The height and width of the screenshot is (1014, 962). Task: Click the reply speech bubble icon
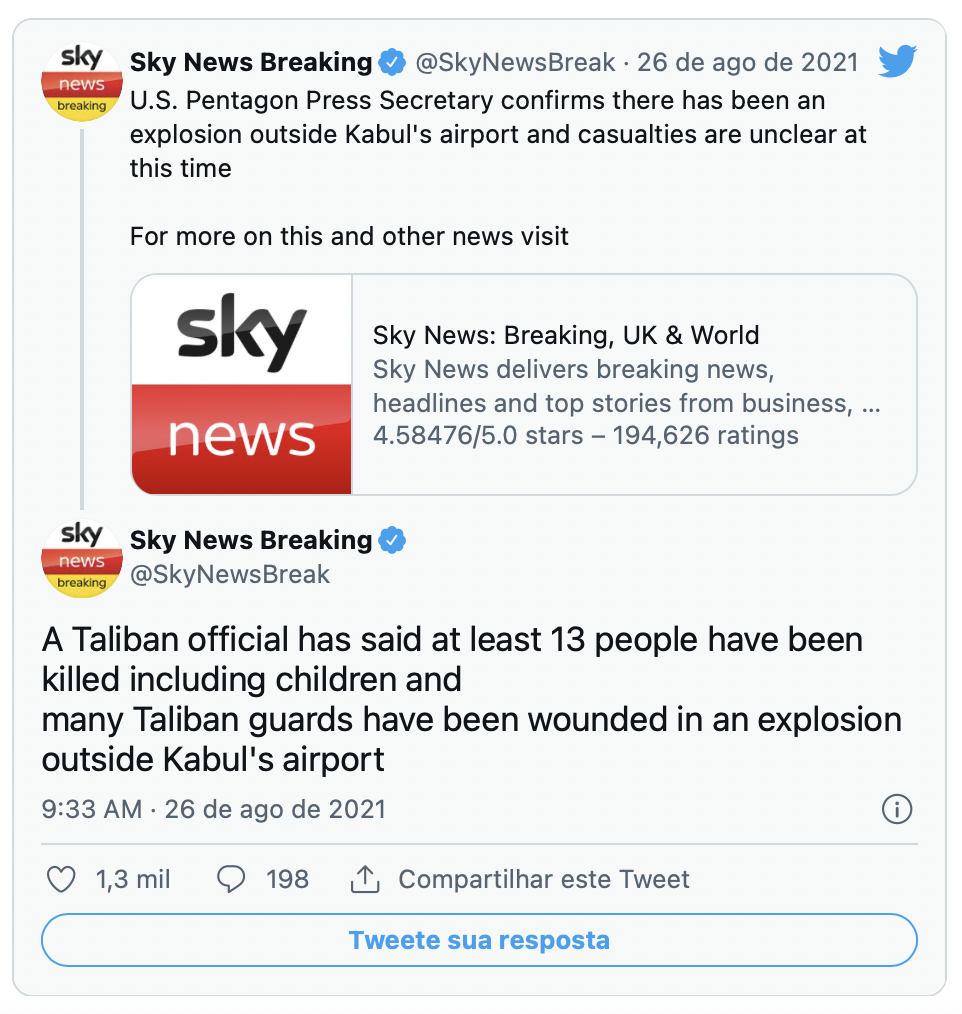coord(232,880)
